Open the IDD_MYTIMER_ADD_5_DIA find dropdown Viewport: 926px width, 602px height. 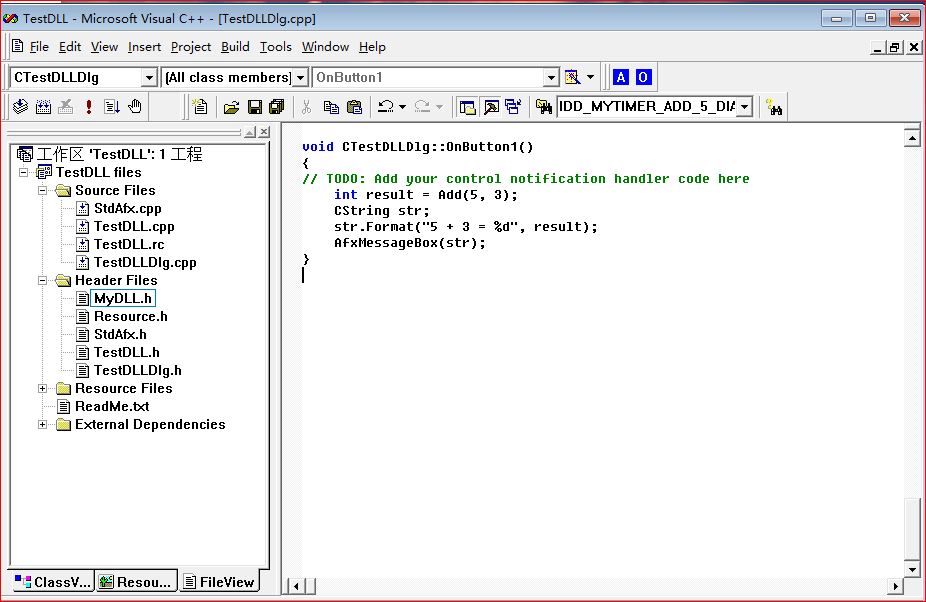click(x=745, y=107)
